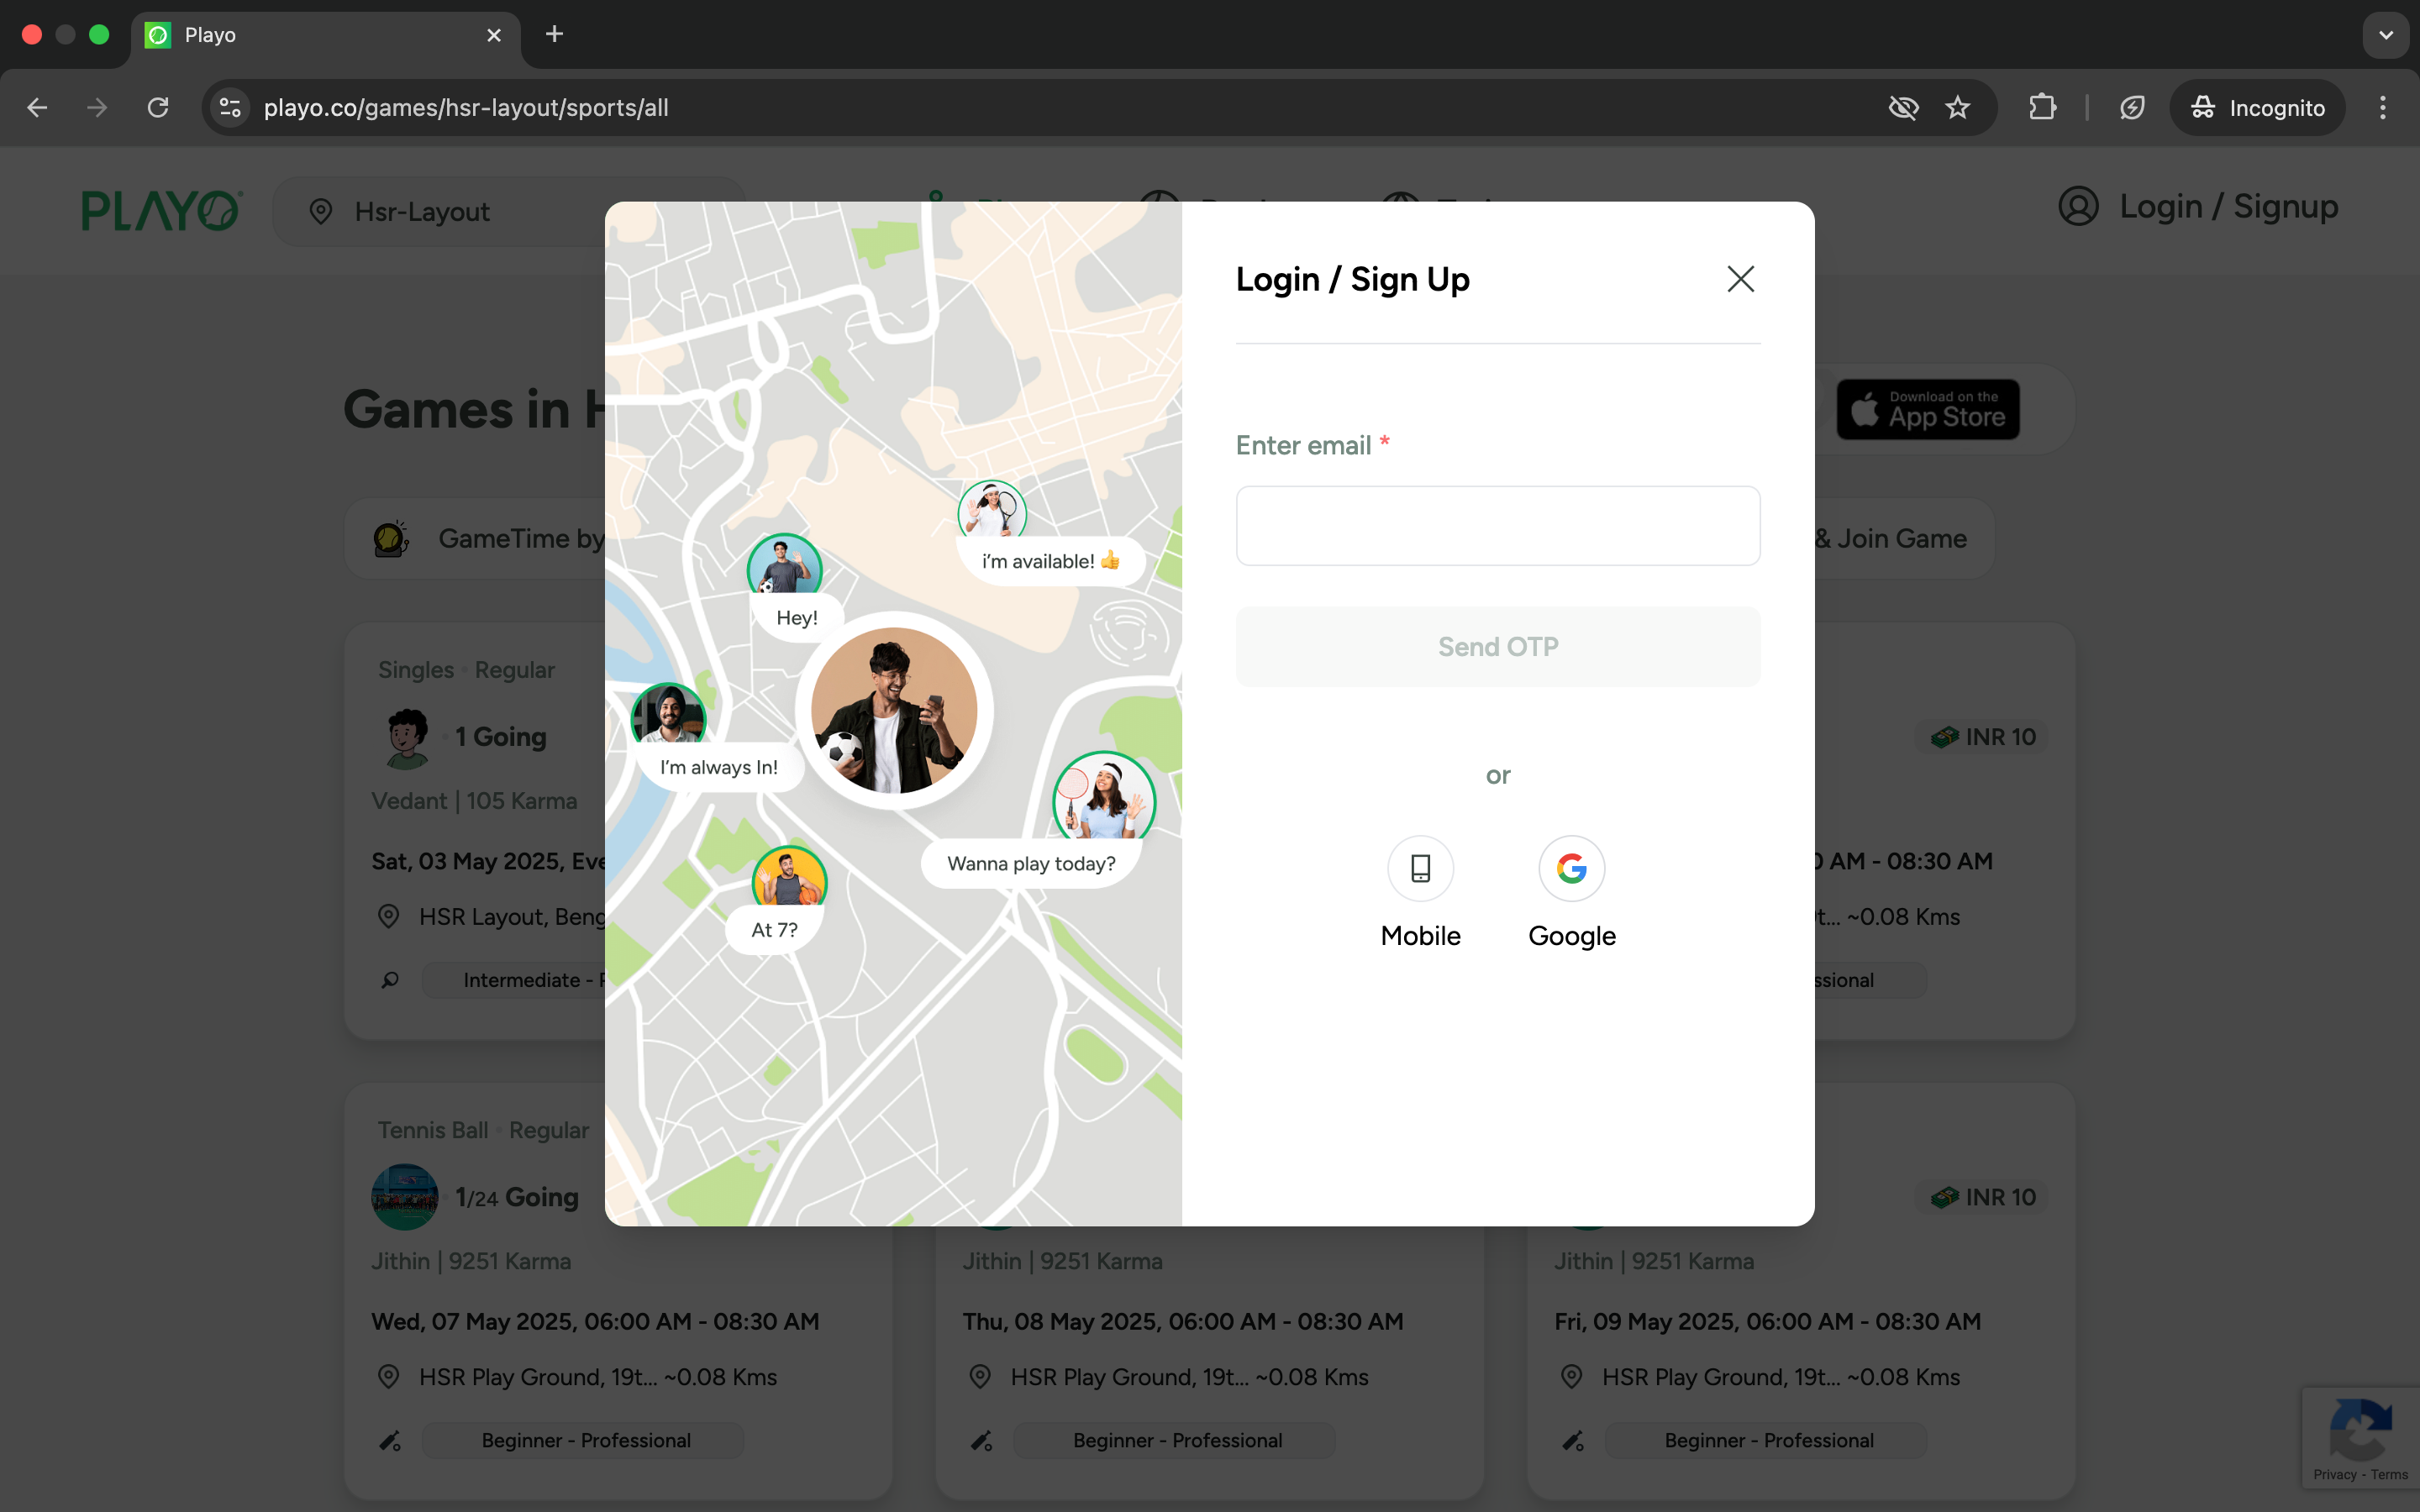Viewport: 2420px width, 1512px height.
Task: Close the Login / Sign Up dialog
Action: point(1740,279)
